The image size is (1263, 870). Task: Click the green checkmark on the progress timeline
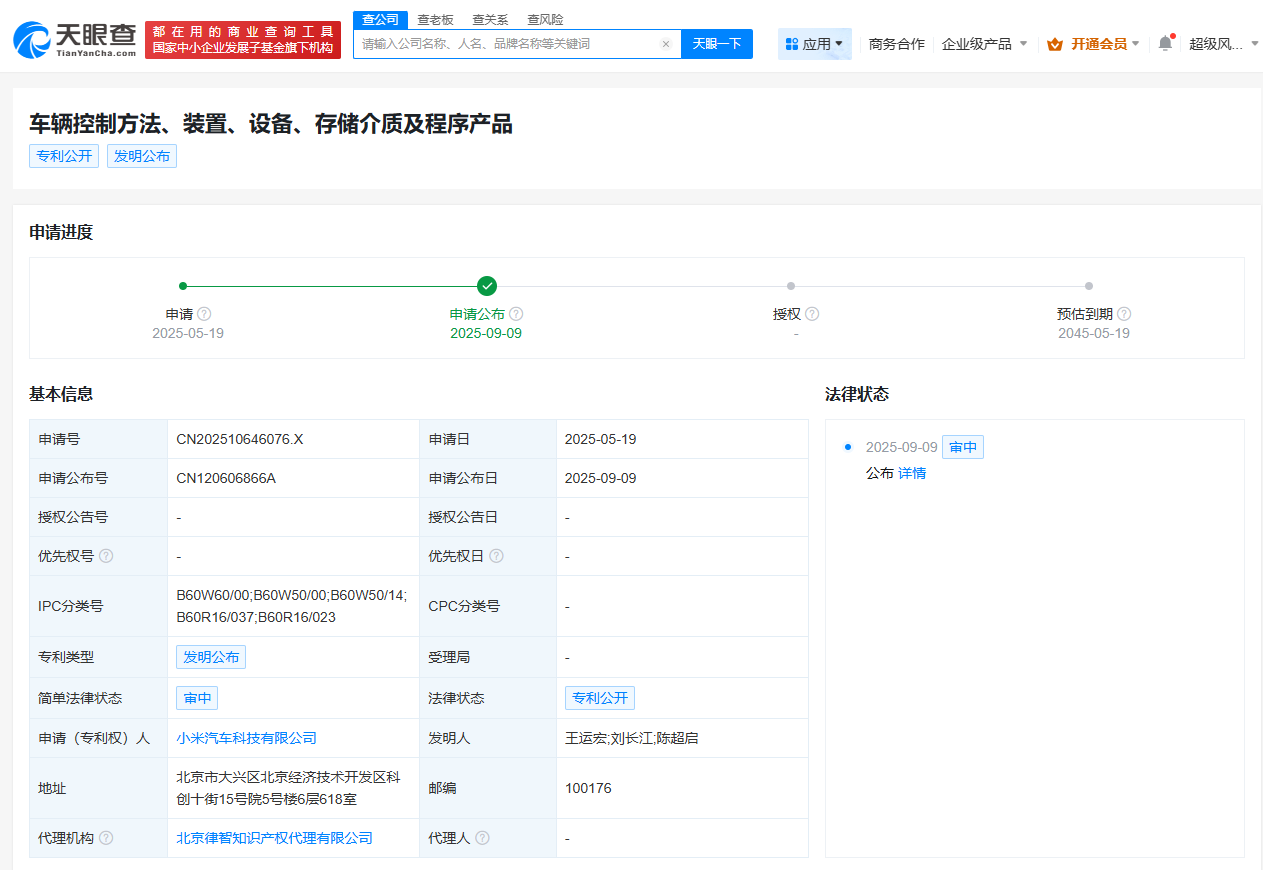click(486, 285)
